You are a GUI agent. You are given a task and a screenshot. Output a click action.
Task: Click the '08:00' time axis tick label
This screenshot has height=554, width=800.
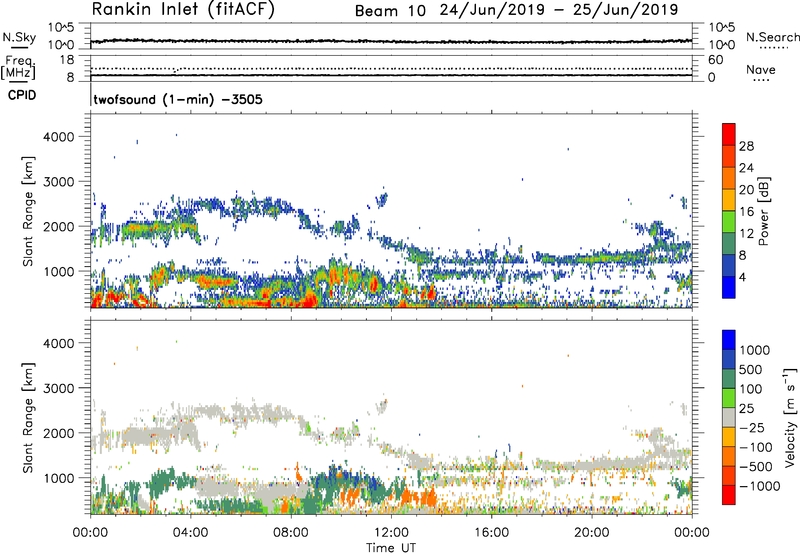(x=290, y=533)
